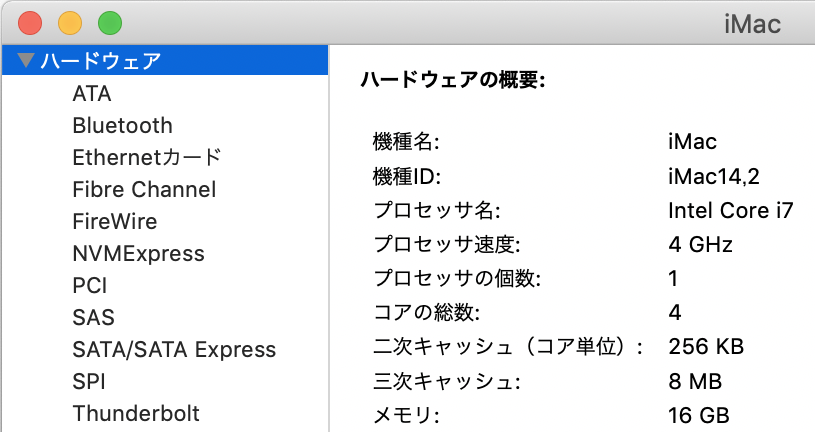Click the 機種ID label
The width and height of the screenshot is (815, 432).
(406, 176)
